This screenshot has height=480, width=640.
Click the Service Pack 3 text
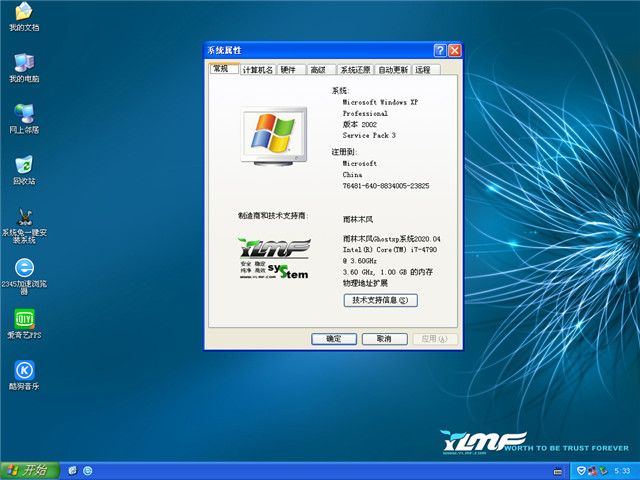tap(369, 135)
